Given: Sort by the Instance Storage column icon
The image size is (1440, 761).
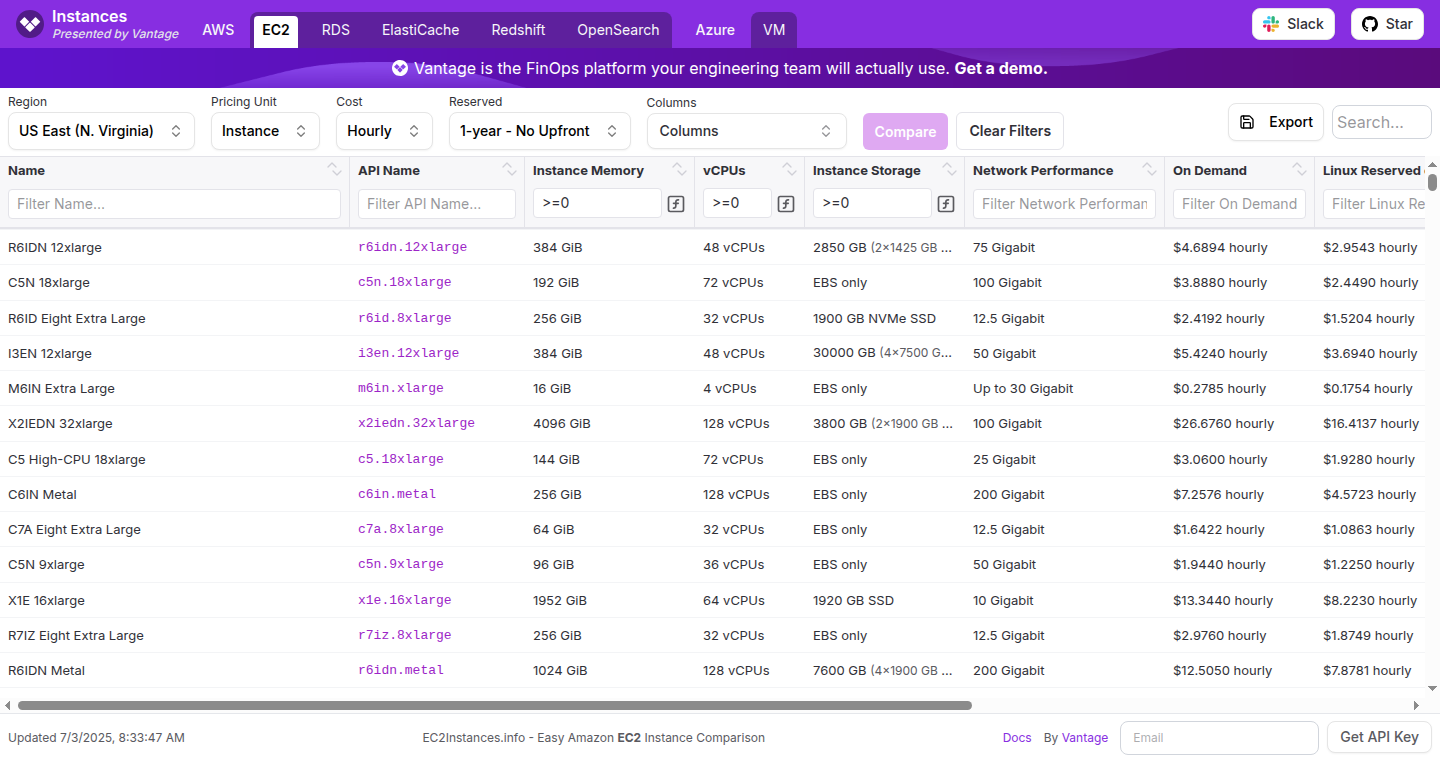Looking at the screenshot, I should tap(950, 170).
